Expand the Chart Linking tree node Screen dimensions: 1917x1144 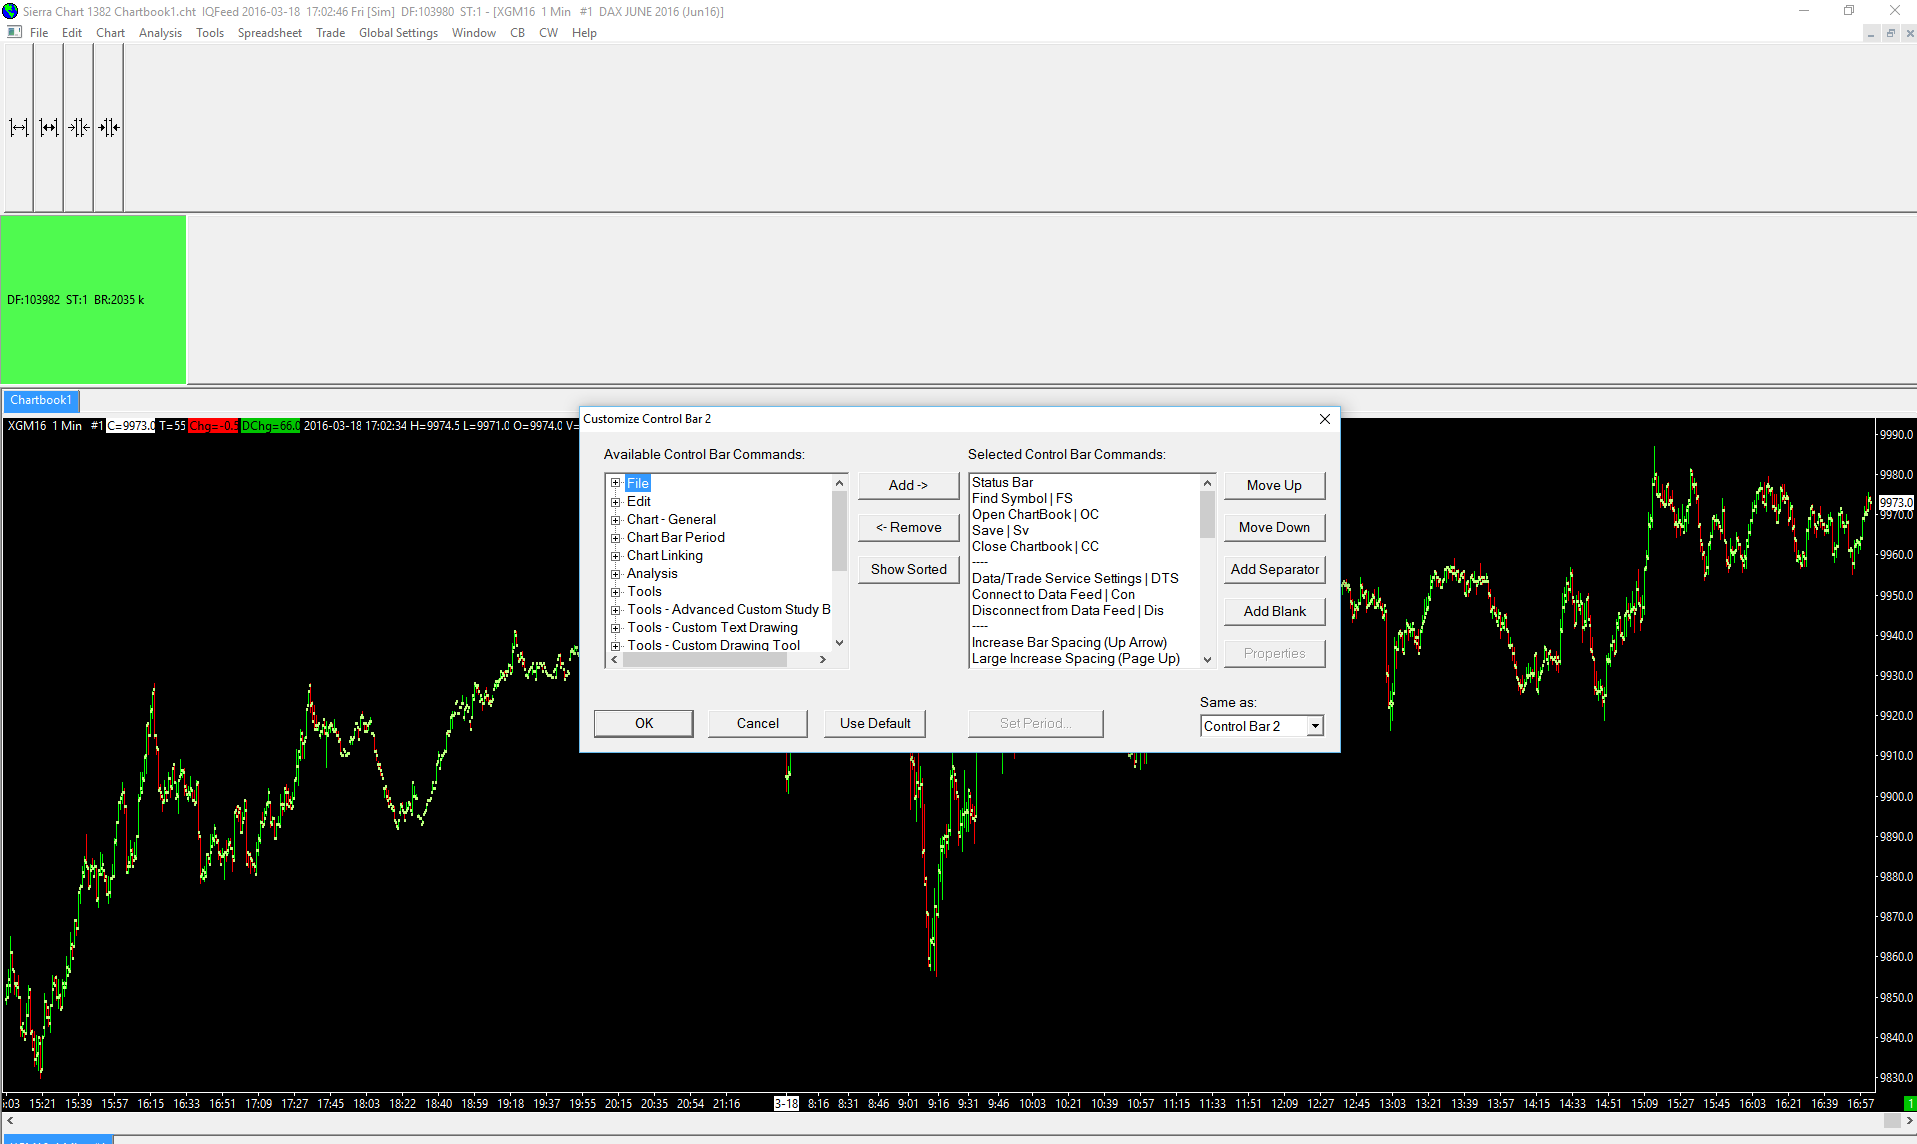[616, 555]
